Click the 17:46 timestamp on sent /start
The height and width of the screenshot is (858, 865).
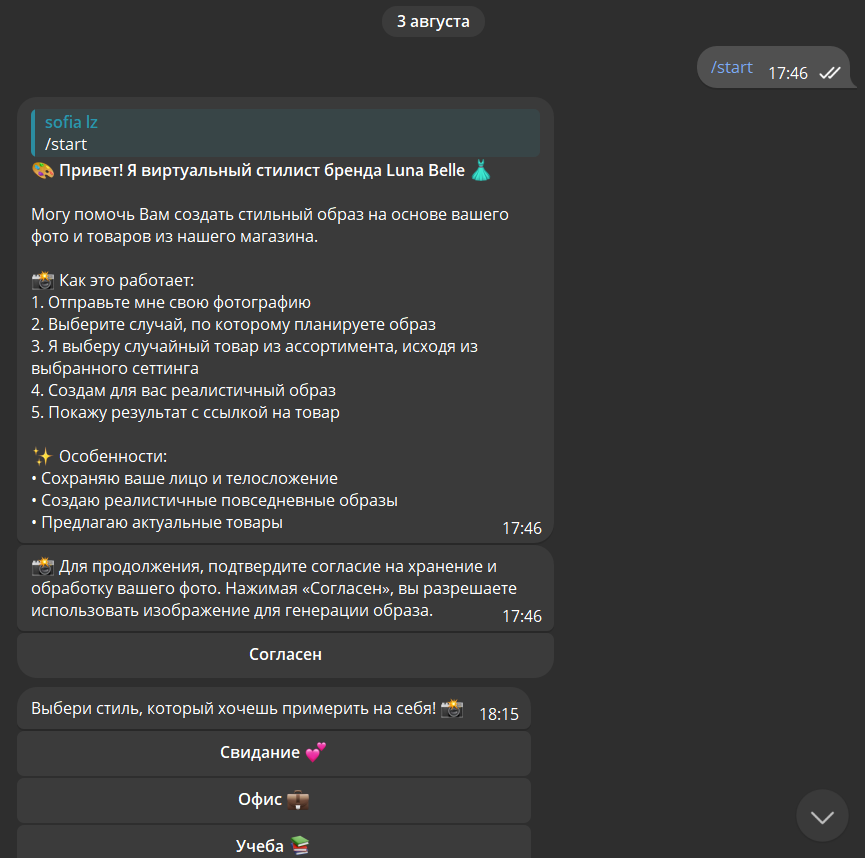coord(788,72)
